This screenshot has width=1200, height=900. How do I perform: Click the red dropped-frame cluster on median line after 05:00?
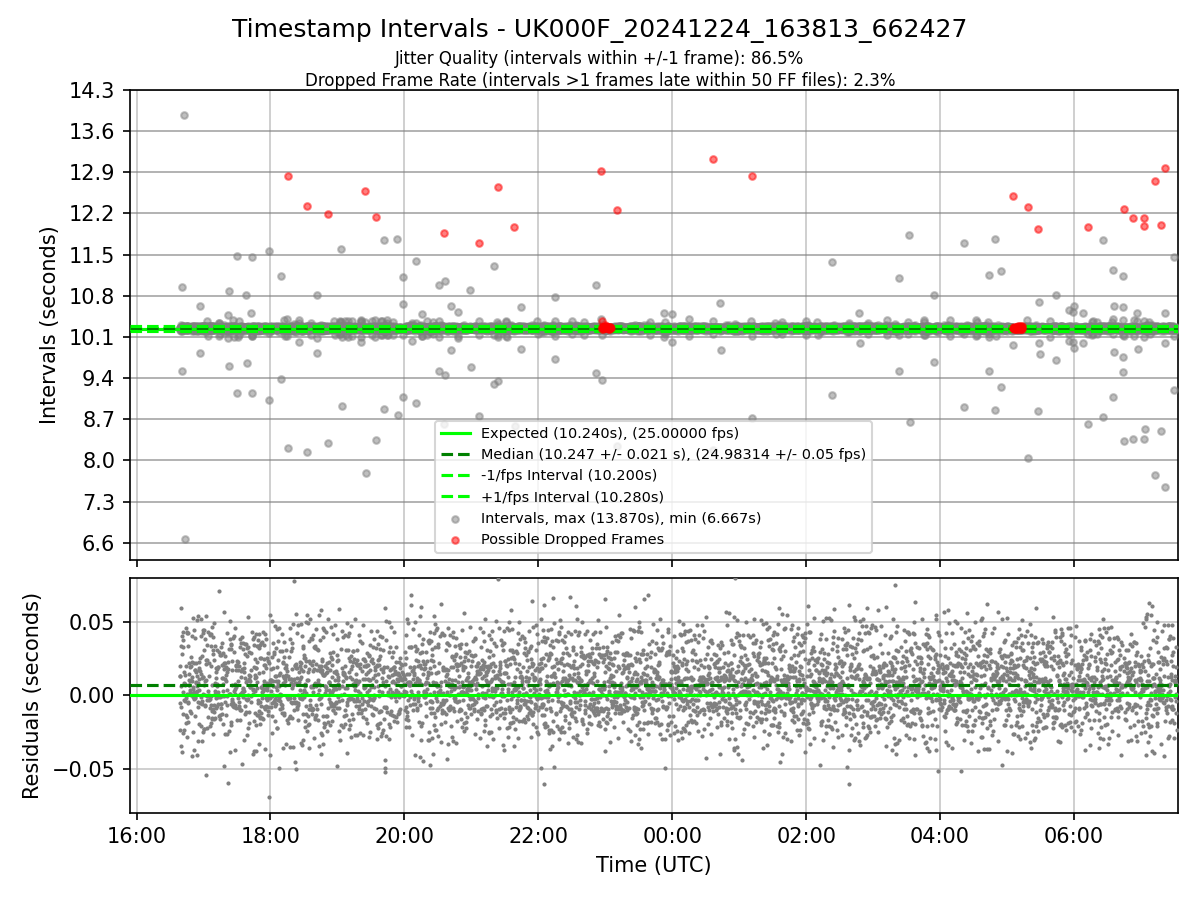(x=1018, y=328)
